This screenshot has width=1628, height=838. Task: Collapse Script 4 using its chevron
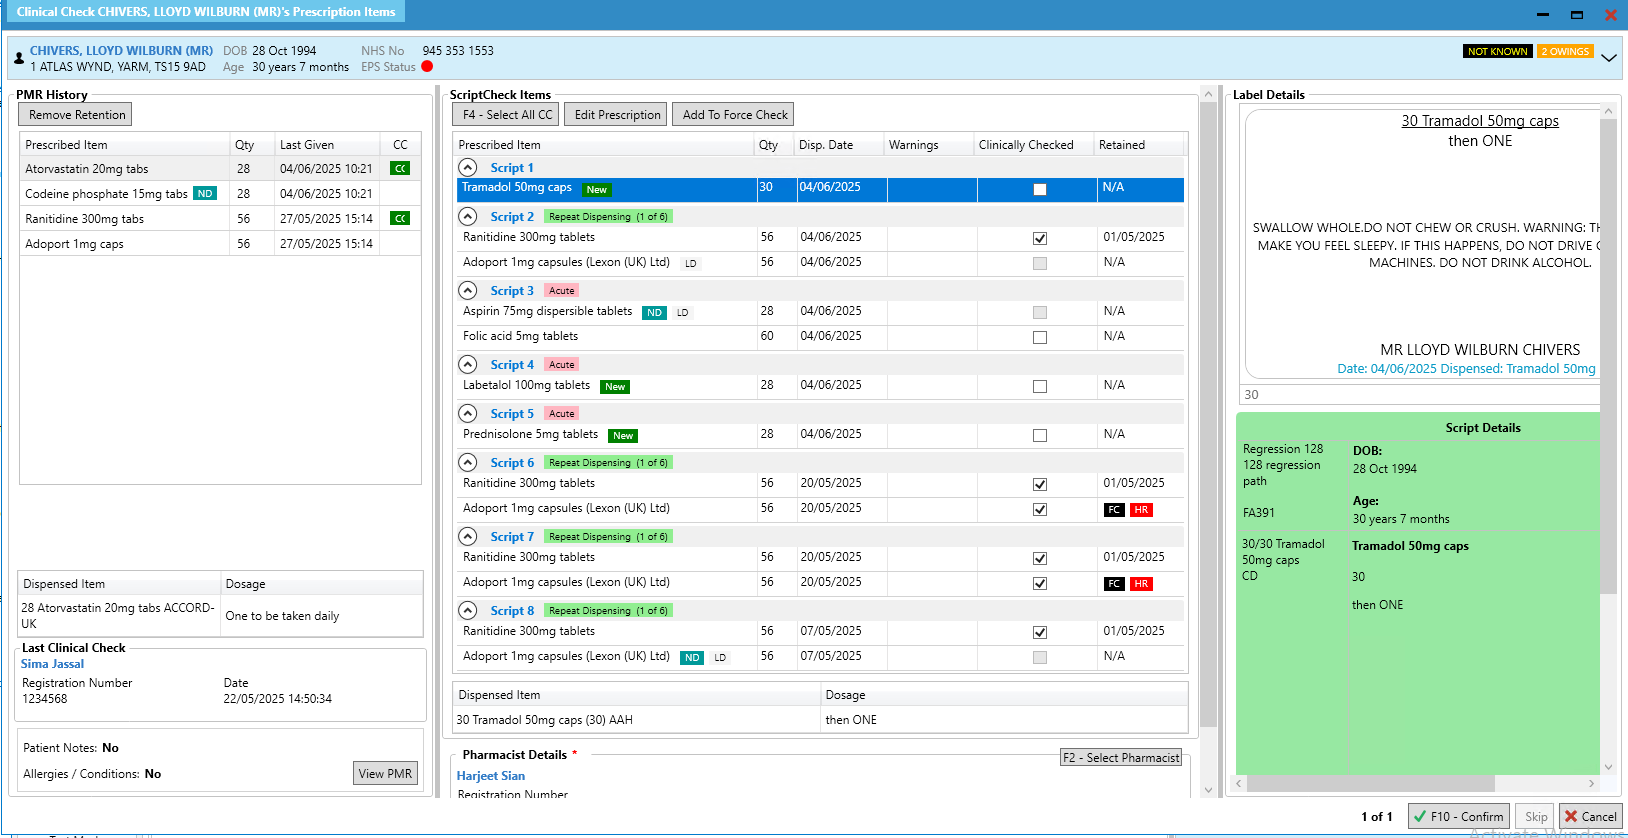[x=468, y=364]
